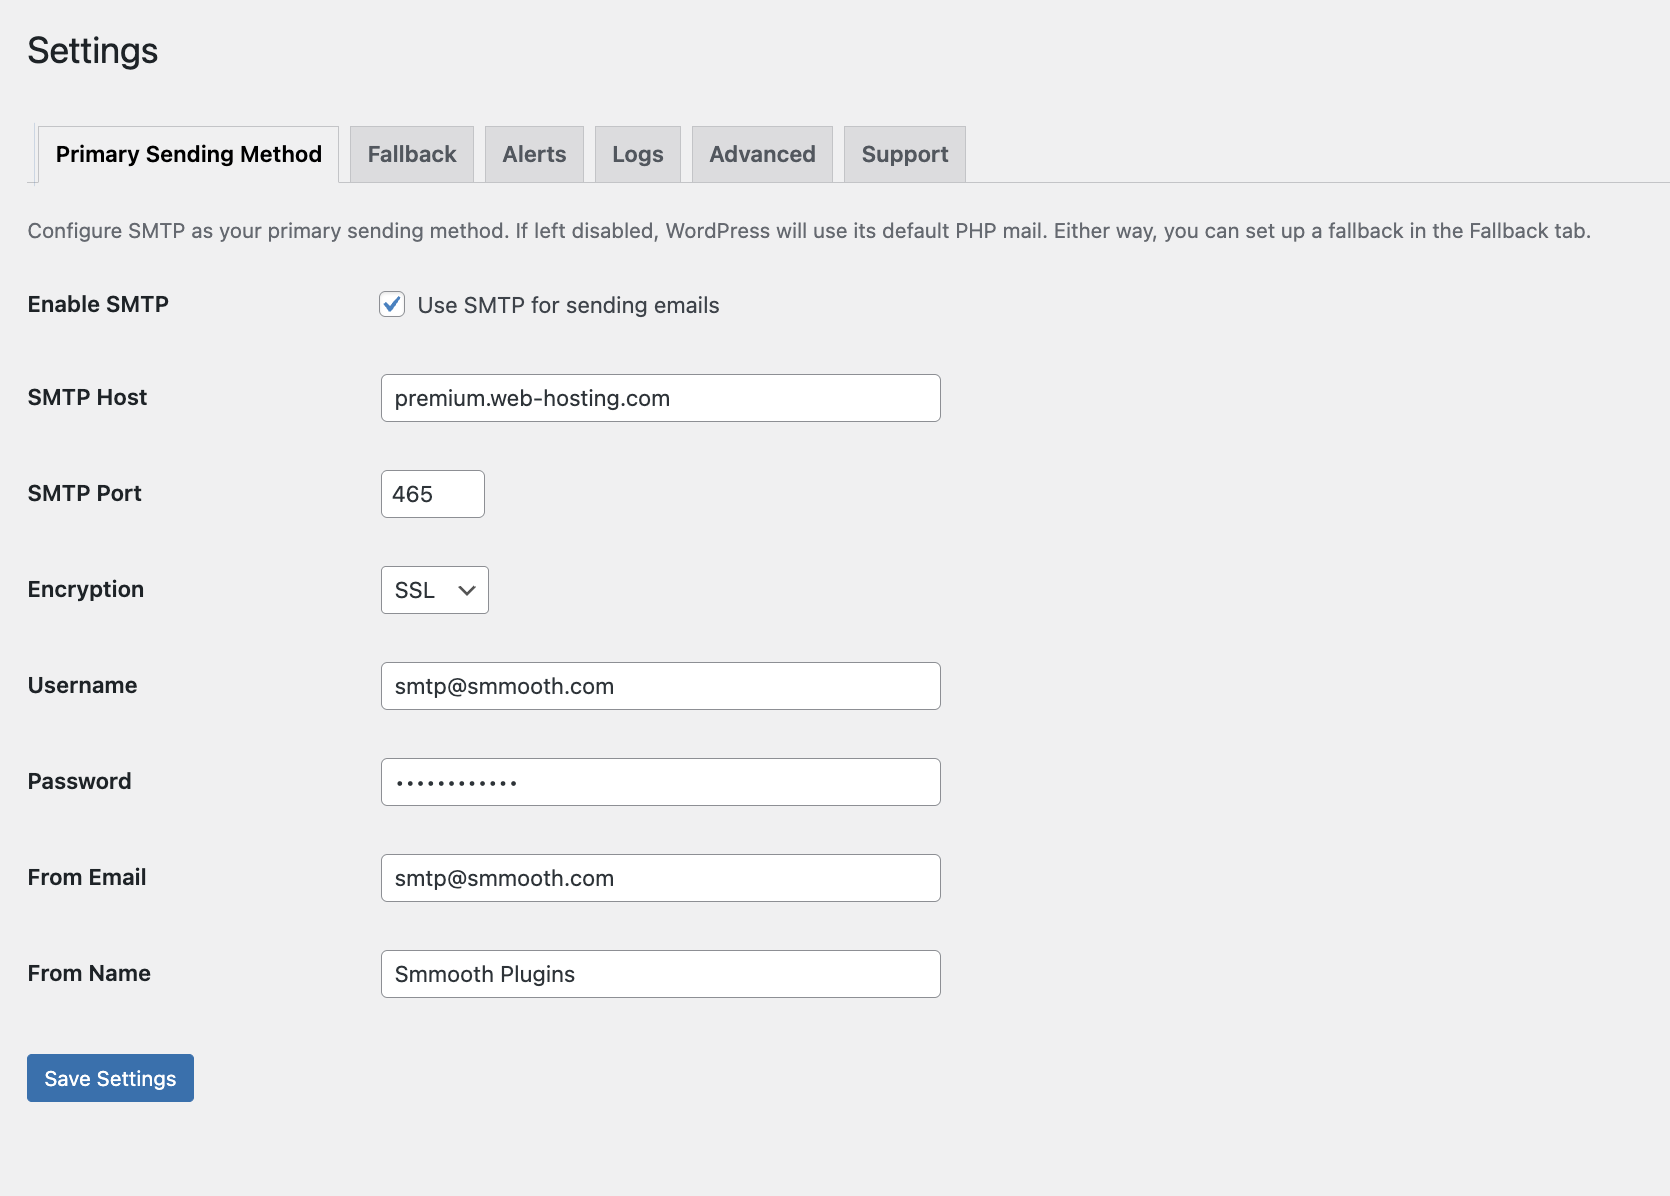The width and height of the screenshot is (1670, 1196).
Task: Focus the From Email field
Action: pos(660,878)
